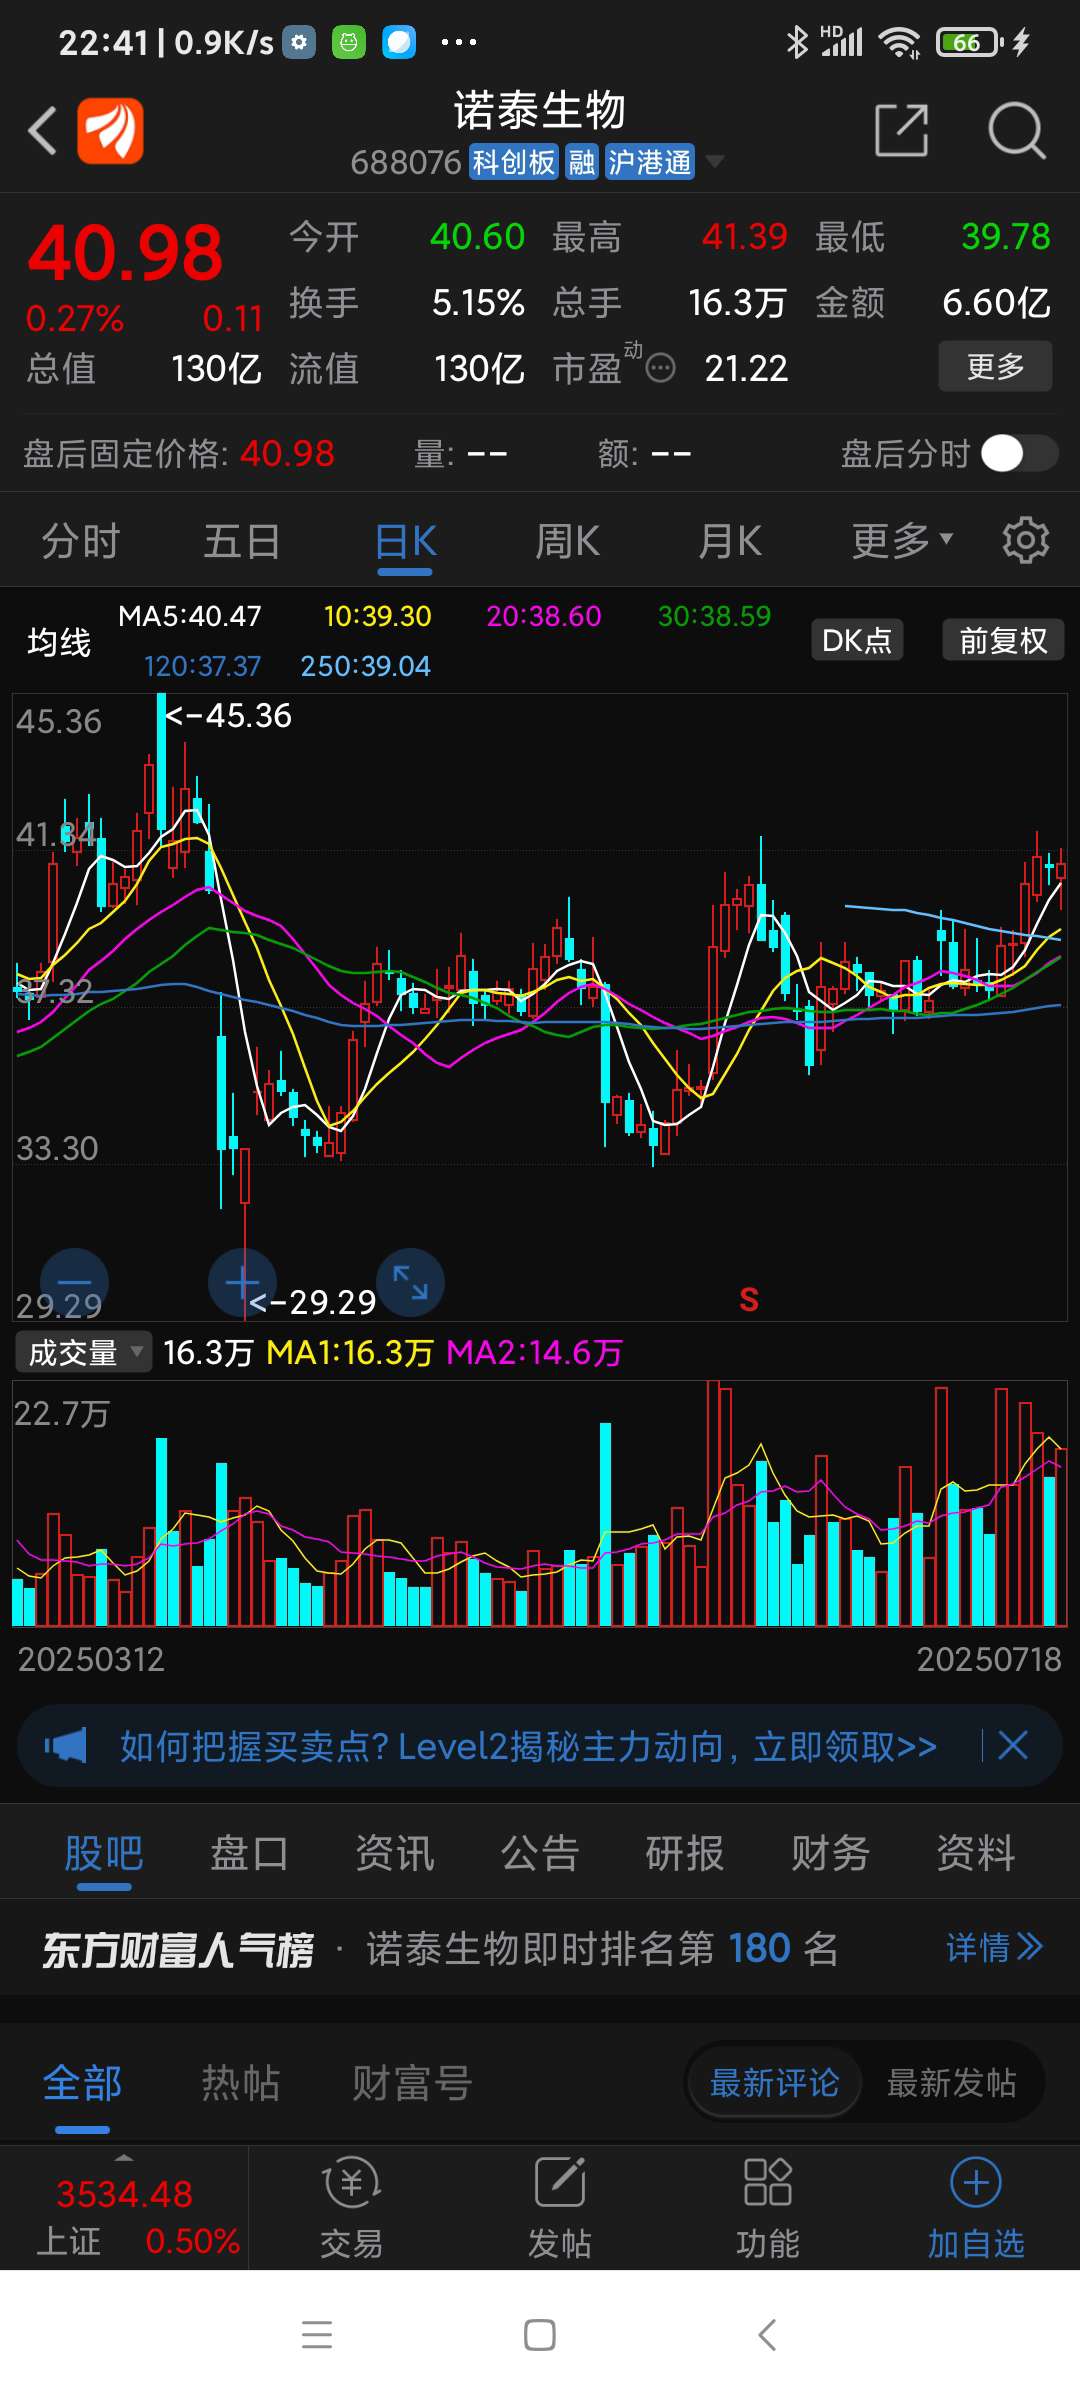Tap the DK点 button
Image resolution: width=1080 pixels, height=2400 pixels.
tap(857, 640)
